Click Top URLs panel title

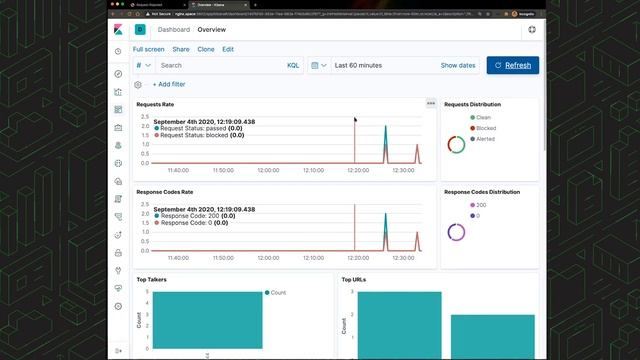coord(353,280)
